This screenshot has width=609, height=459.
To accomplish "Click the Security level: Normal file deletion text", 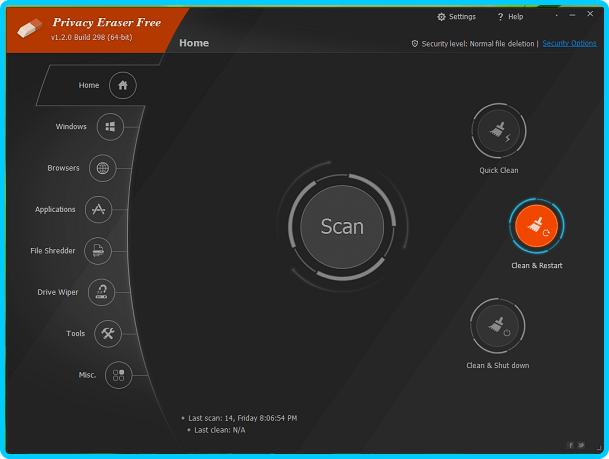I will 478,43.
